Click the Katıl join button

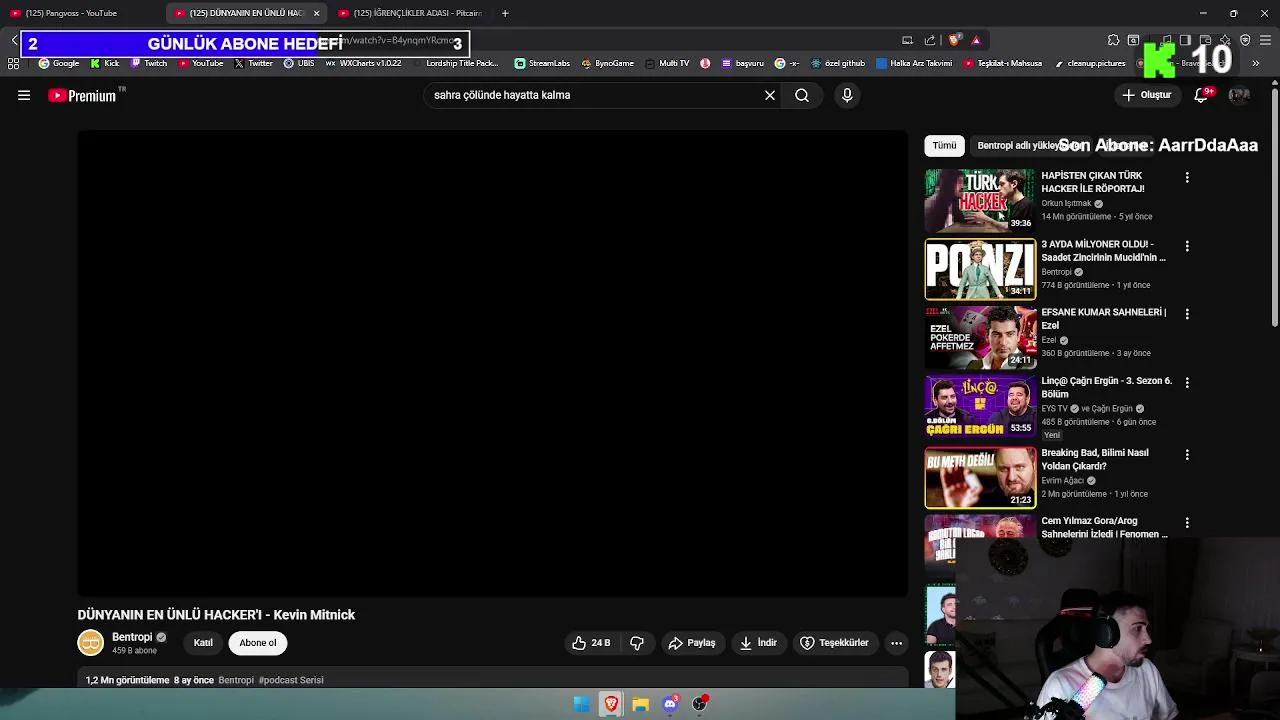click(203, 643)
